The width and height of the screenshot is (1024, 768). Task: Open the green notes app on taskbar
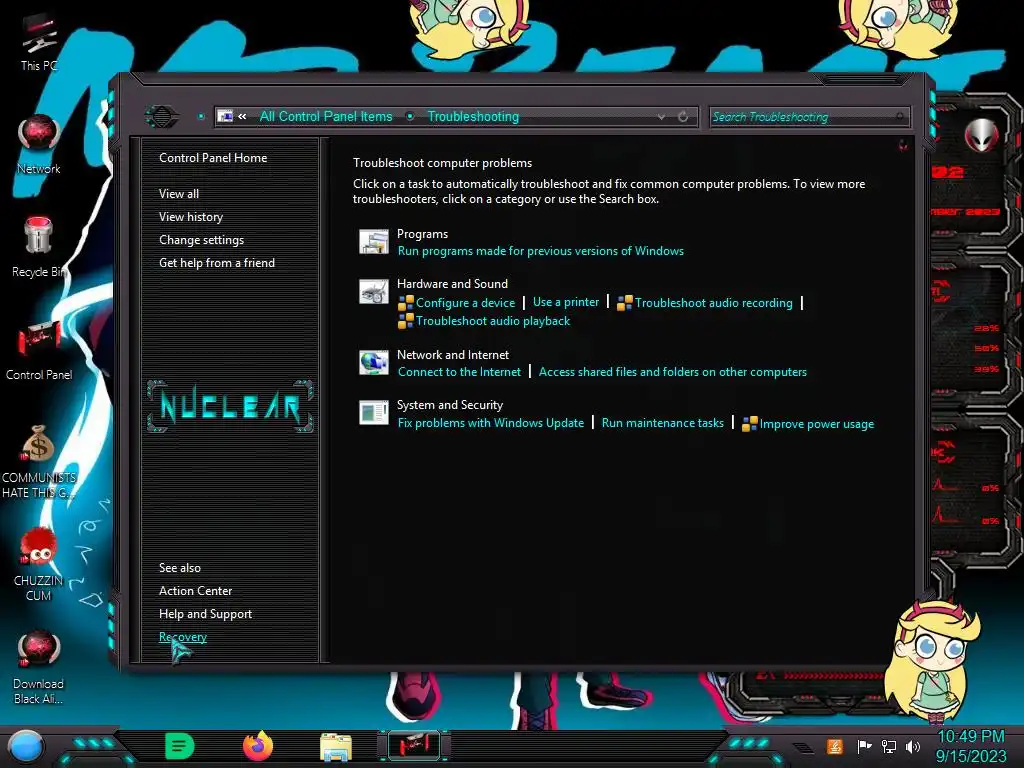180,746
